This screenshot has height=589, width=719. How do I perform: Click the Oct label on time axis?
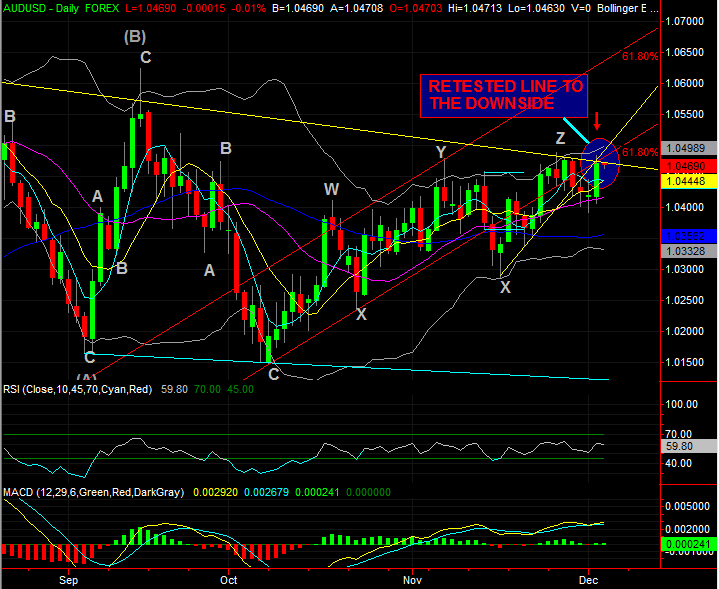(229, 579)
